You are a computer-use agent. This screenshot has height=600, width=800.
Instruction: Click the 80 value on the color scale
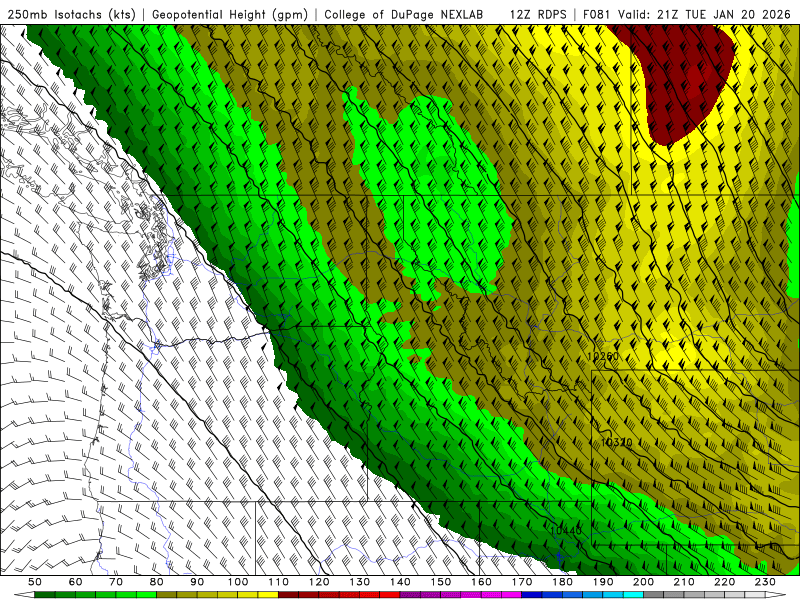[x=157, y=582]
